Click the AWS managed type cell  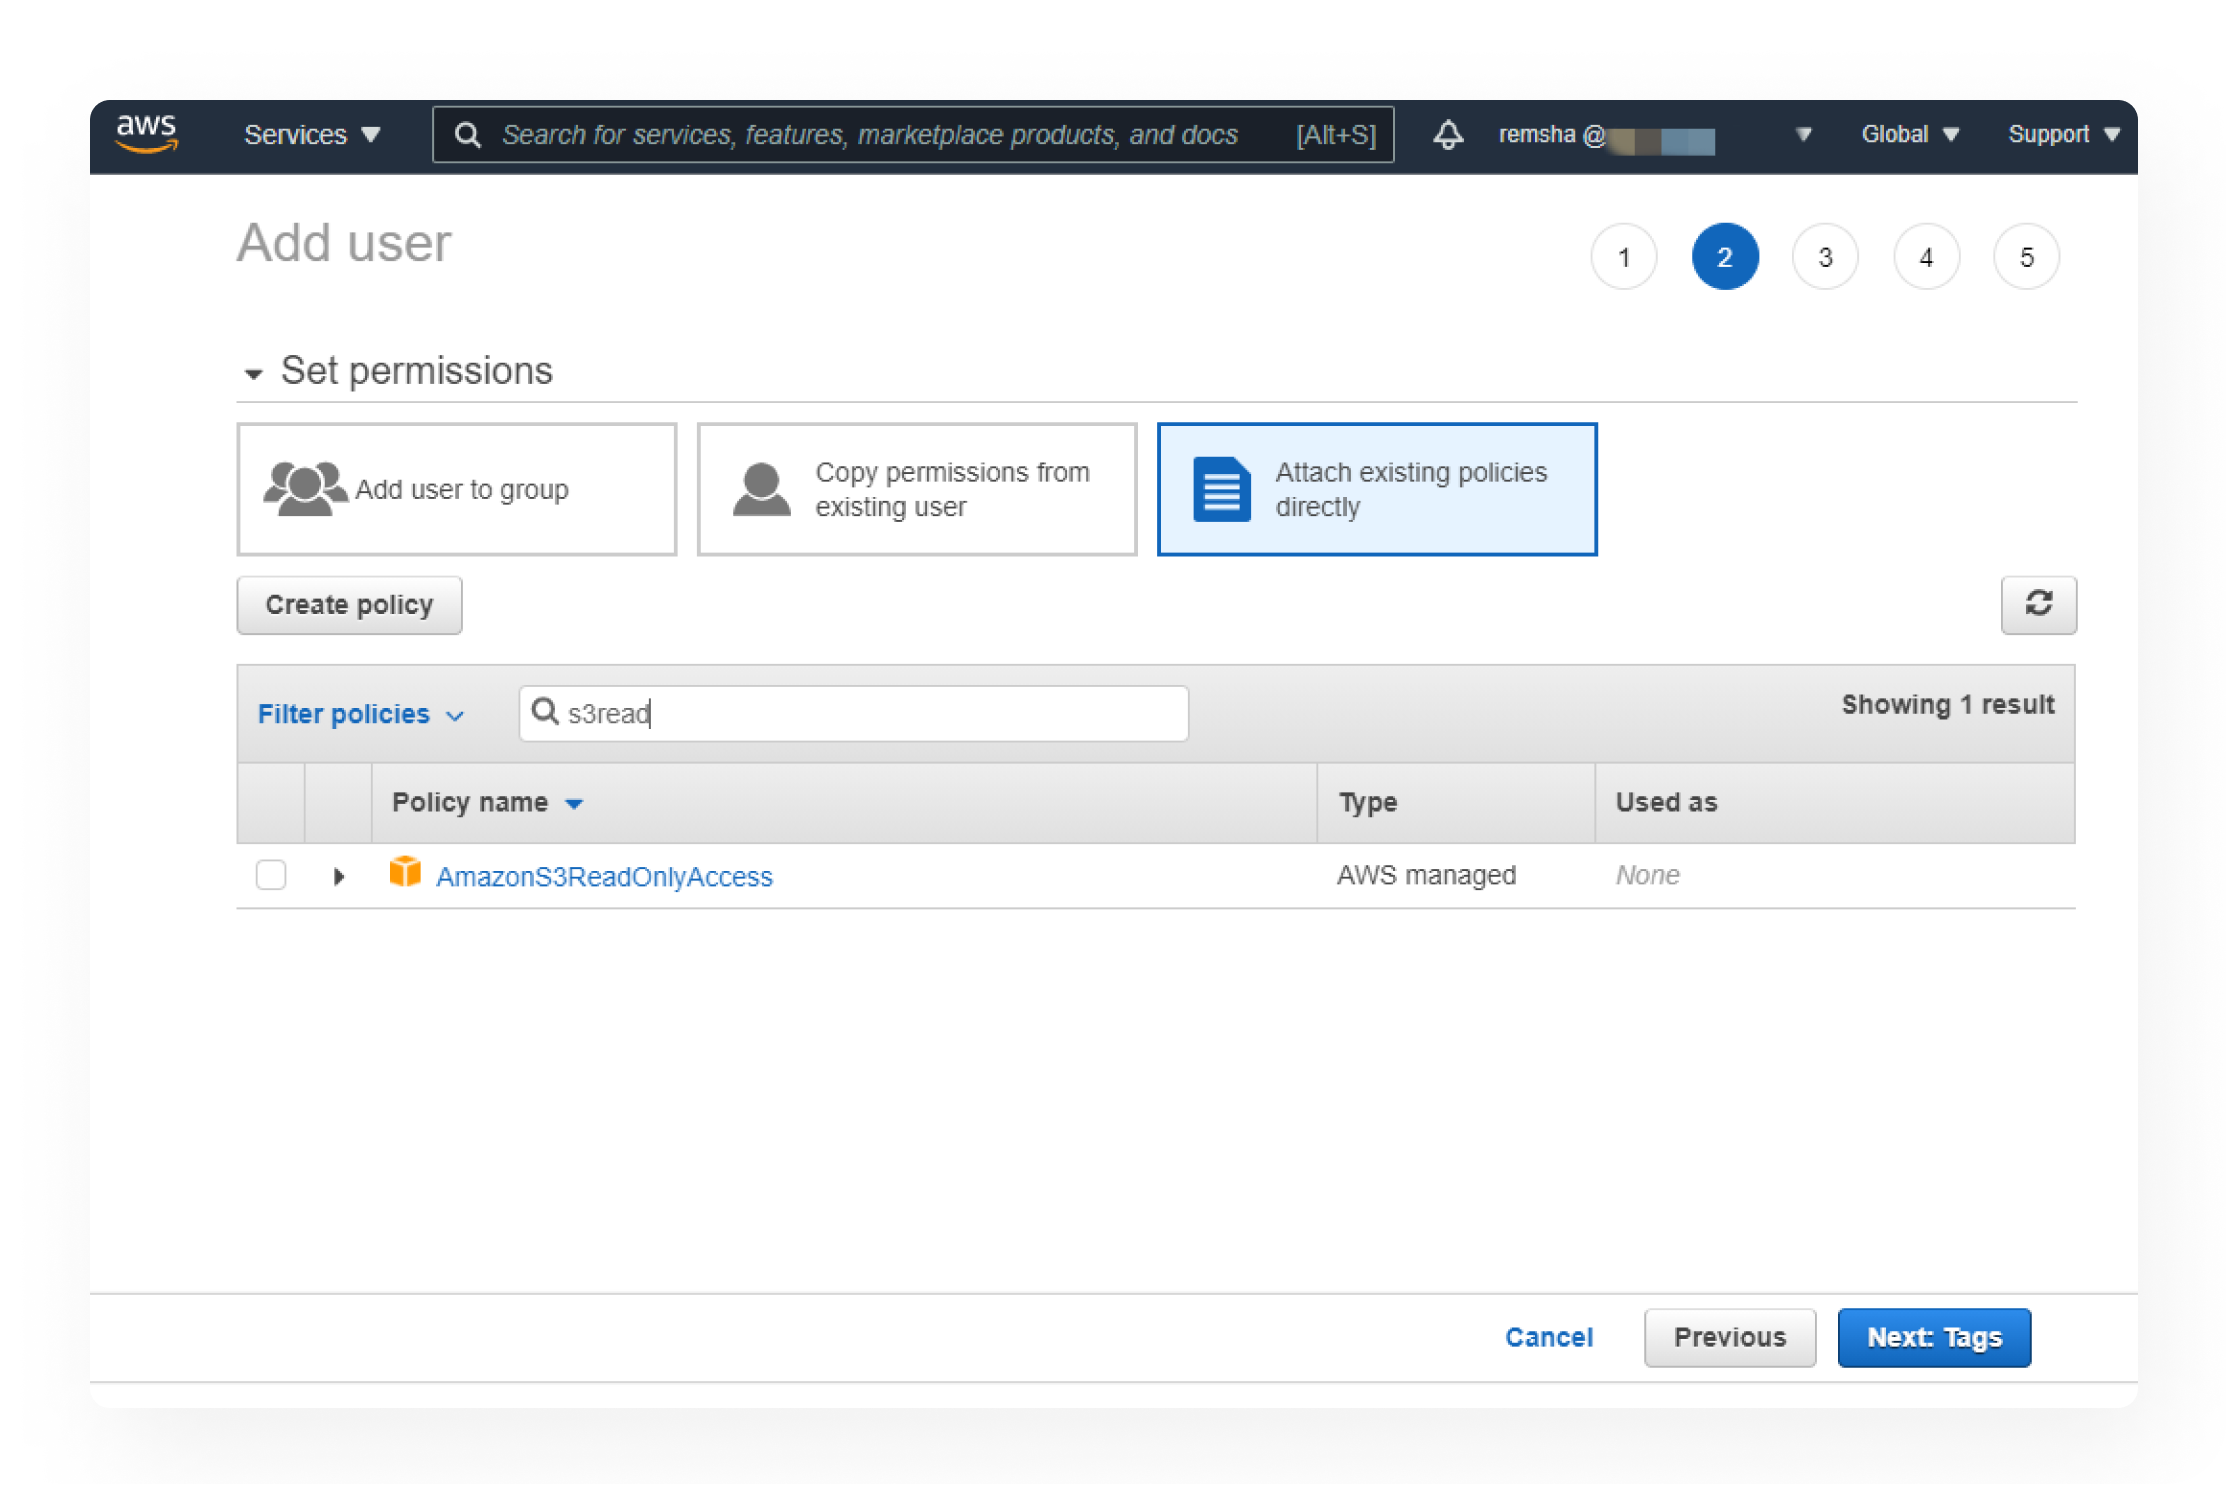(x=1426, y=875)
